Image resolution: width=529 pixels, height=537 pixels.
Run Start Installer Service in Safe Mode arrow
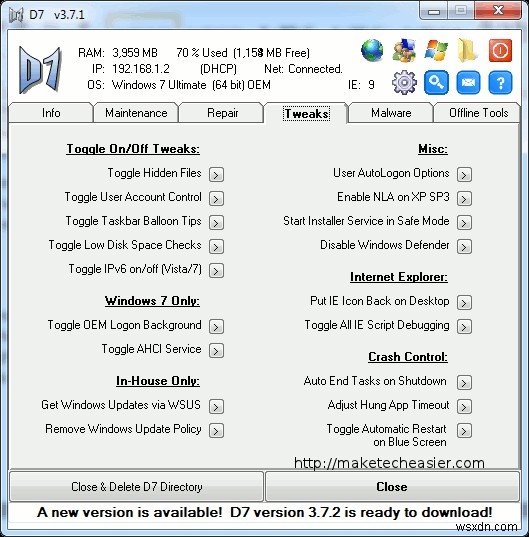(464, 222)
